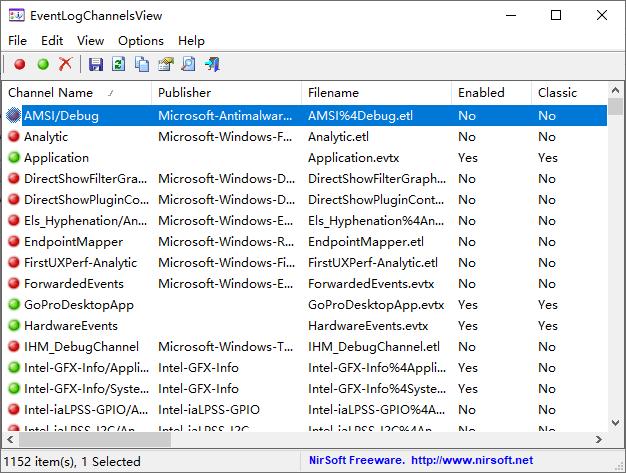Click the vertical scrollbar down arrow
This screenshot has width=626, height=473.
[615, 422]
